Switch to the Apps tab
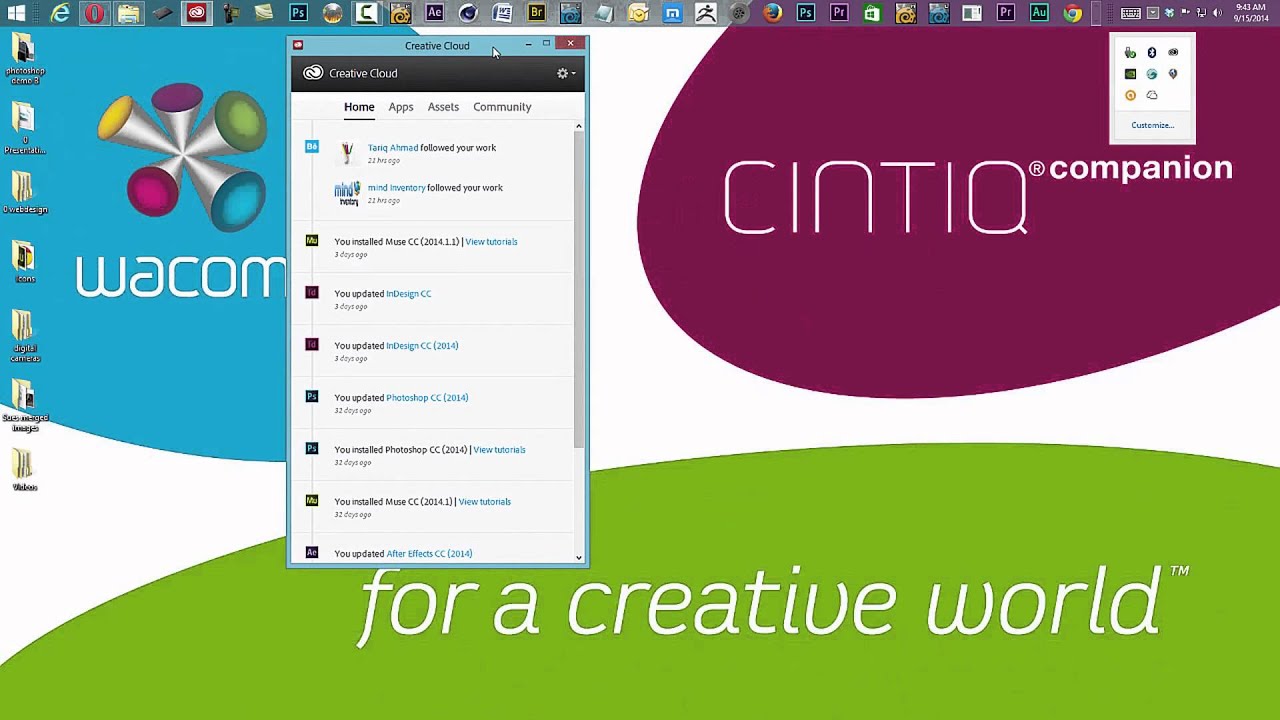 (x=401, y=107)
